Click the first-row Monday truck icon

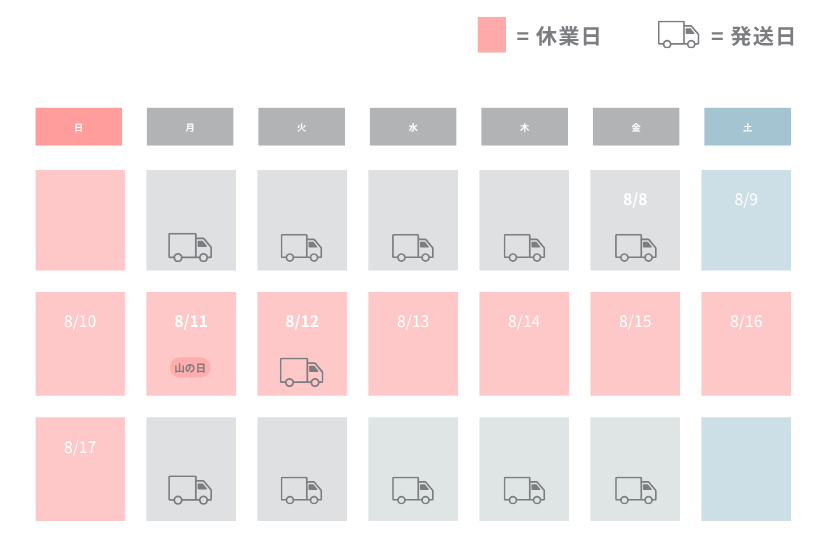coord(190,247)
